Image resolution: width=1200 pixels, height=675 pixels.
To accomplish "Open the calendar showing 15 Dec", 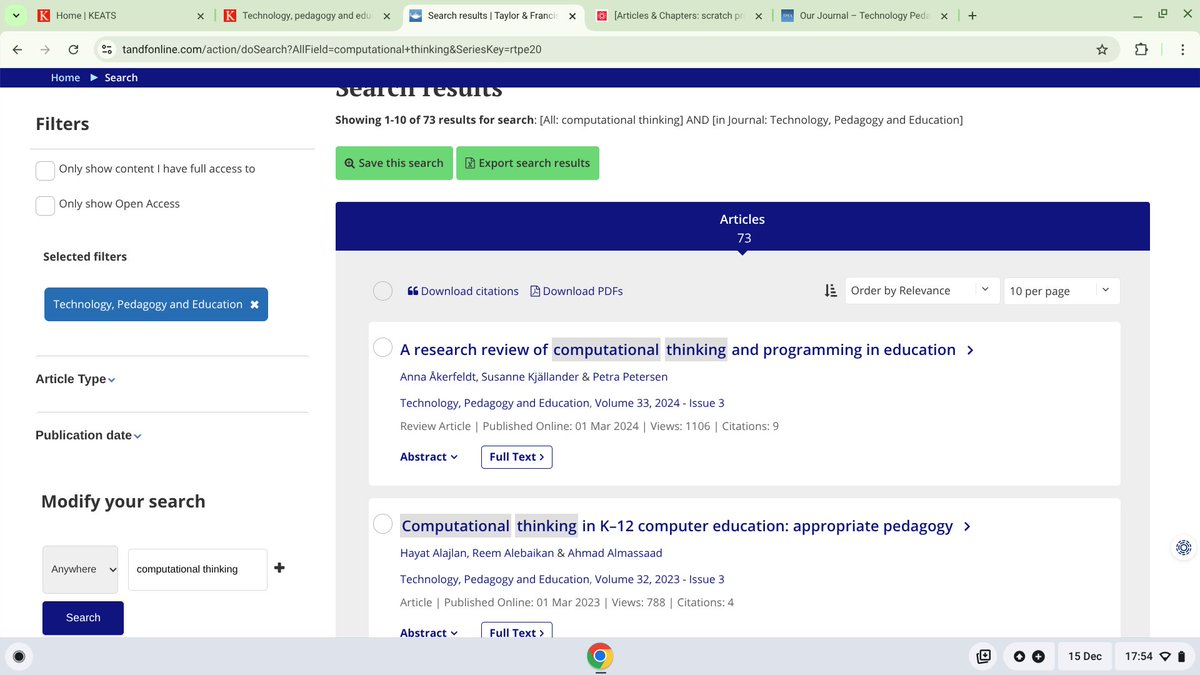I will [1085, 656].
